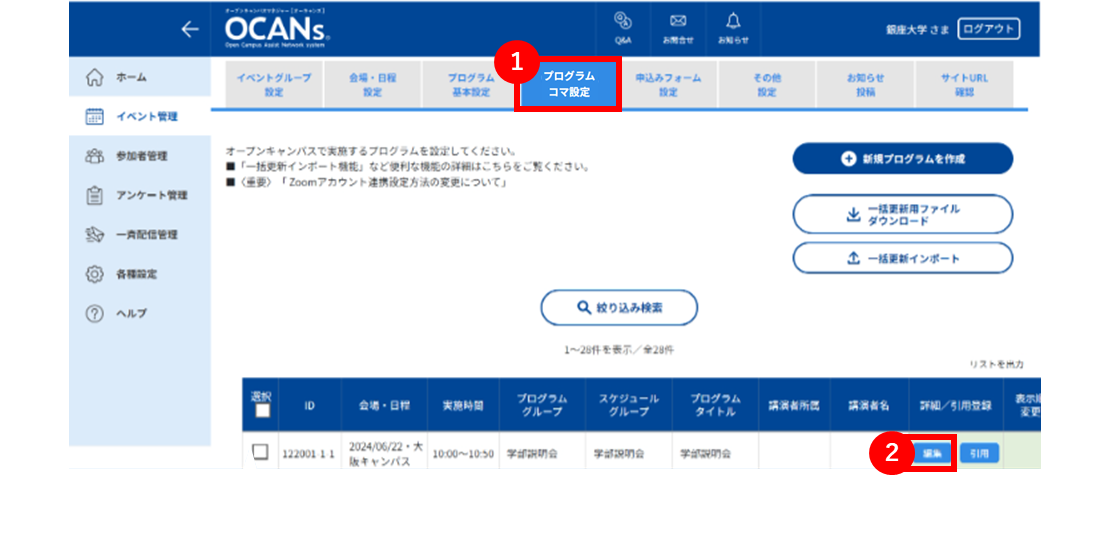Open the Q&A icon in header

click(623, 28)
